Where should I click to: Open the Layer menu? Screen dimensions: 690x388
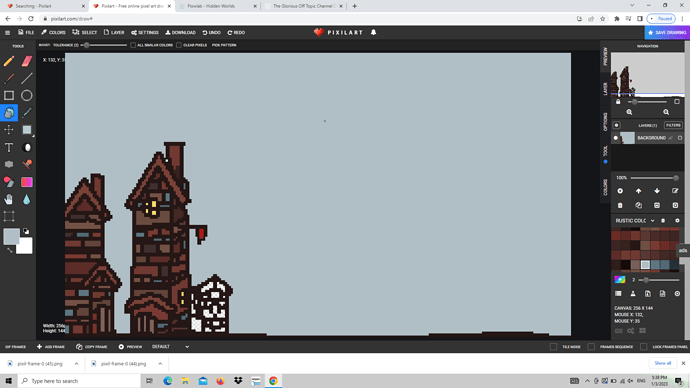pos(114,33)
